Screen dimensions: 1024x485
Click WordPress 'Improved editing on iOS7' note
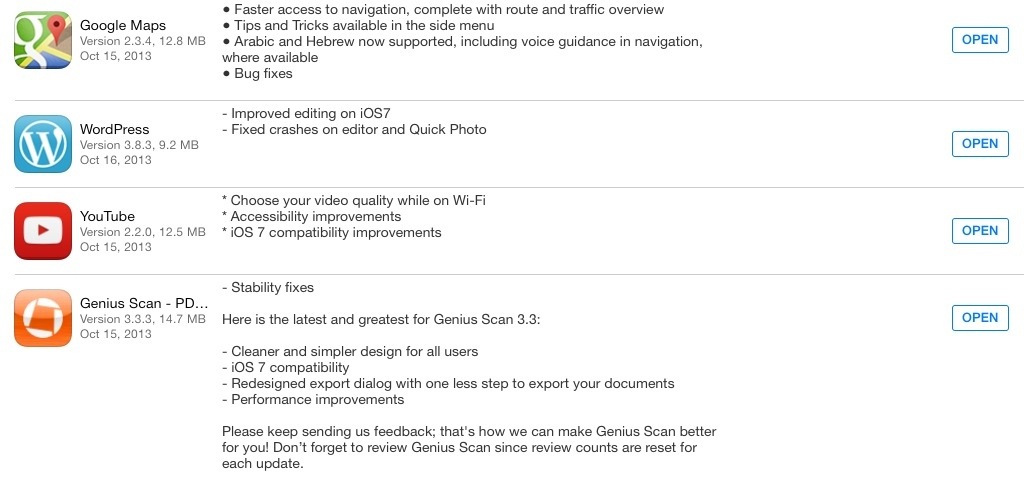click(306, 114)
